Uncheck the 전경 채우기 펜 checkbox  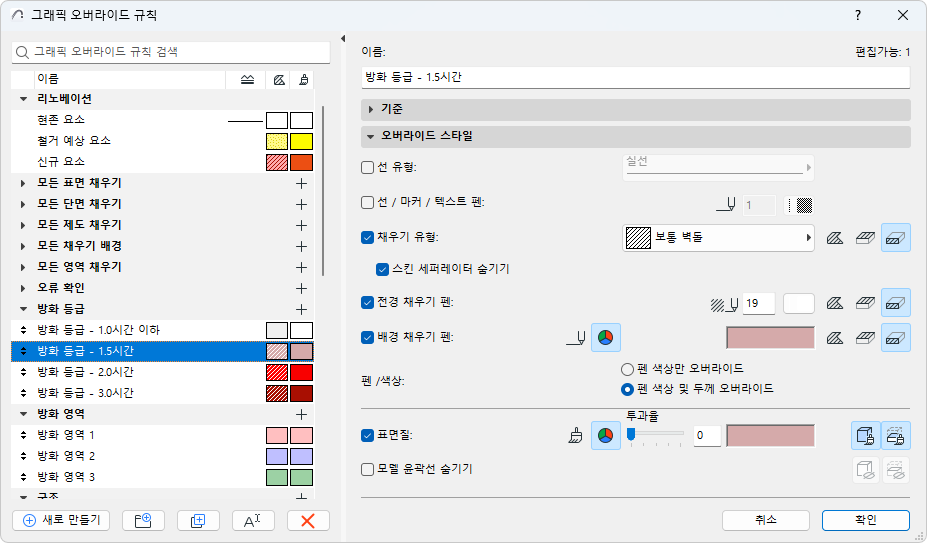[x=367, y=302]
